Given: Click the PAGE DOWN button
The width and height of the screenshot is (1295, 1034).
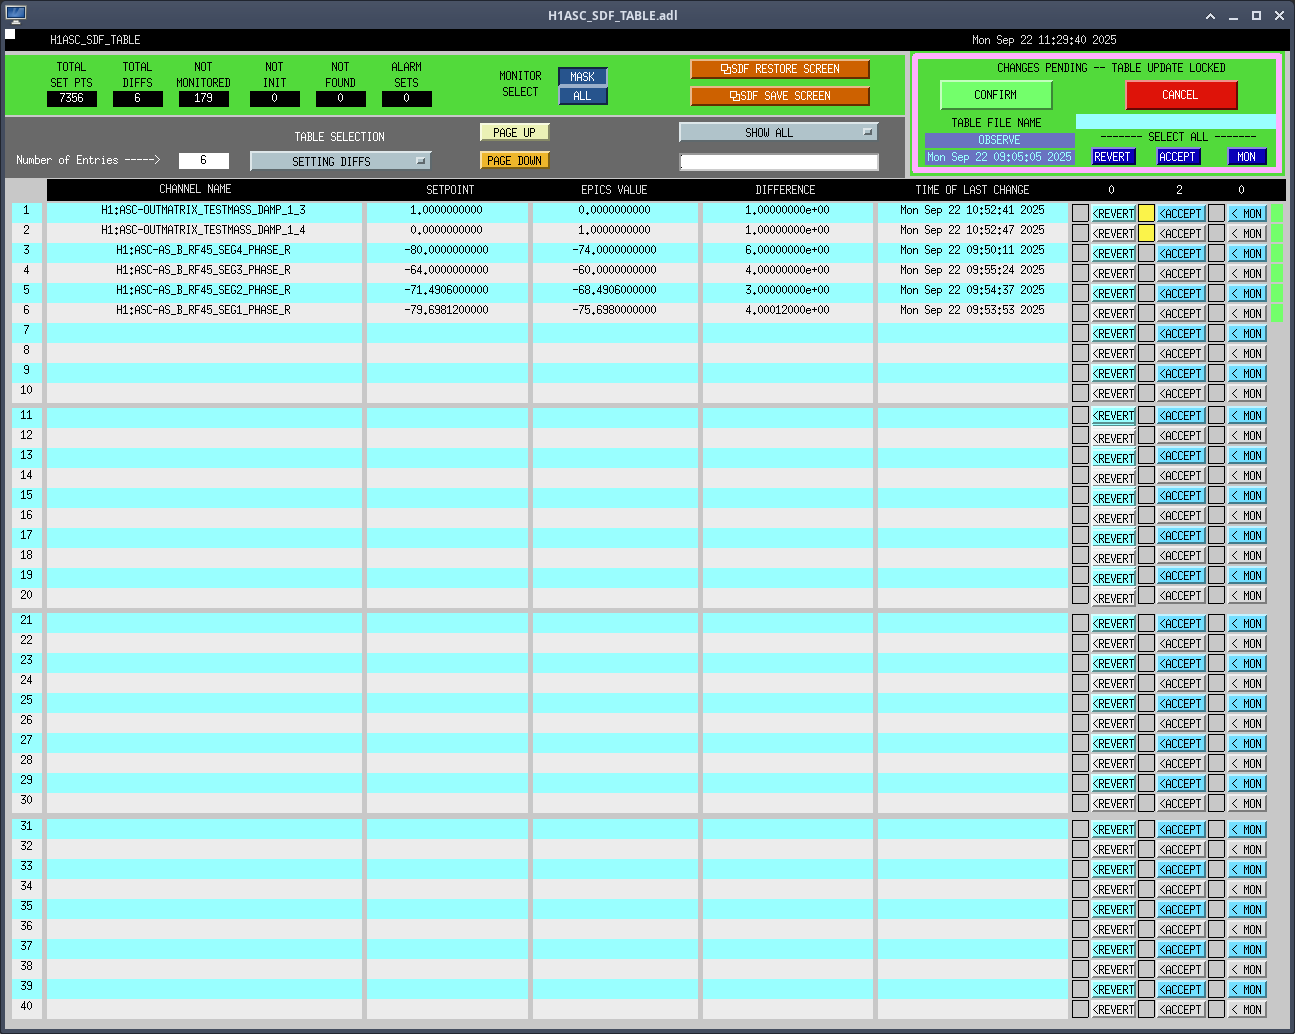Looking at the screenshot, I should [x=514, y=161].
